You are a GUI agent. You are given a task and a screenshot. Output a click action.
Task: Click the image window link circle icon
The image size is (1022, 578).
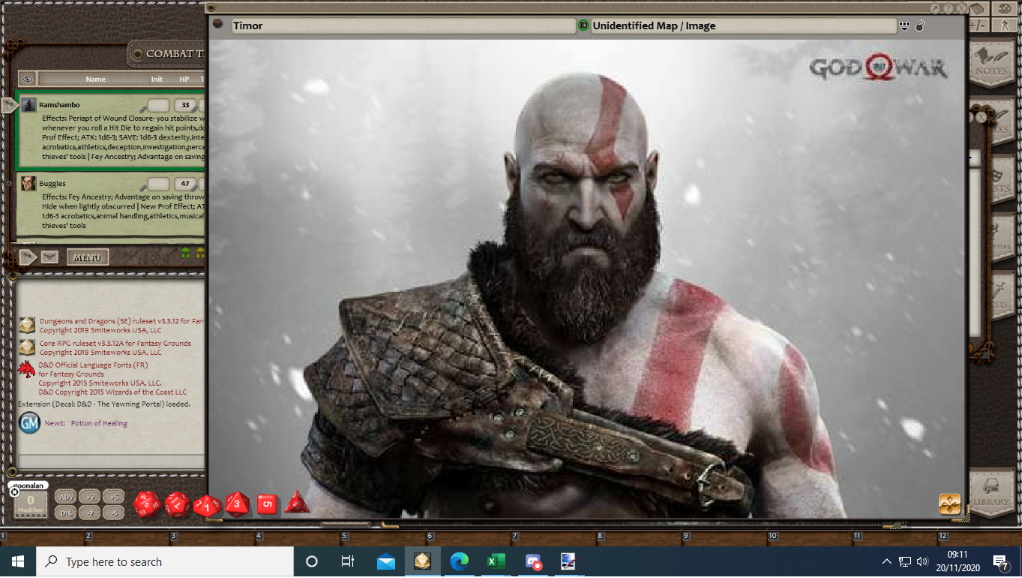click(x=218, y=25)
